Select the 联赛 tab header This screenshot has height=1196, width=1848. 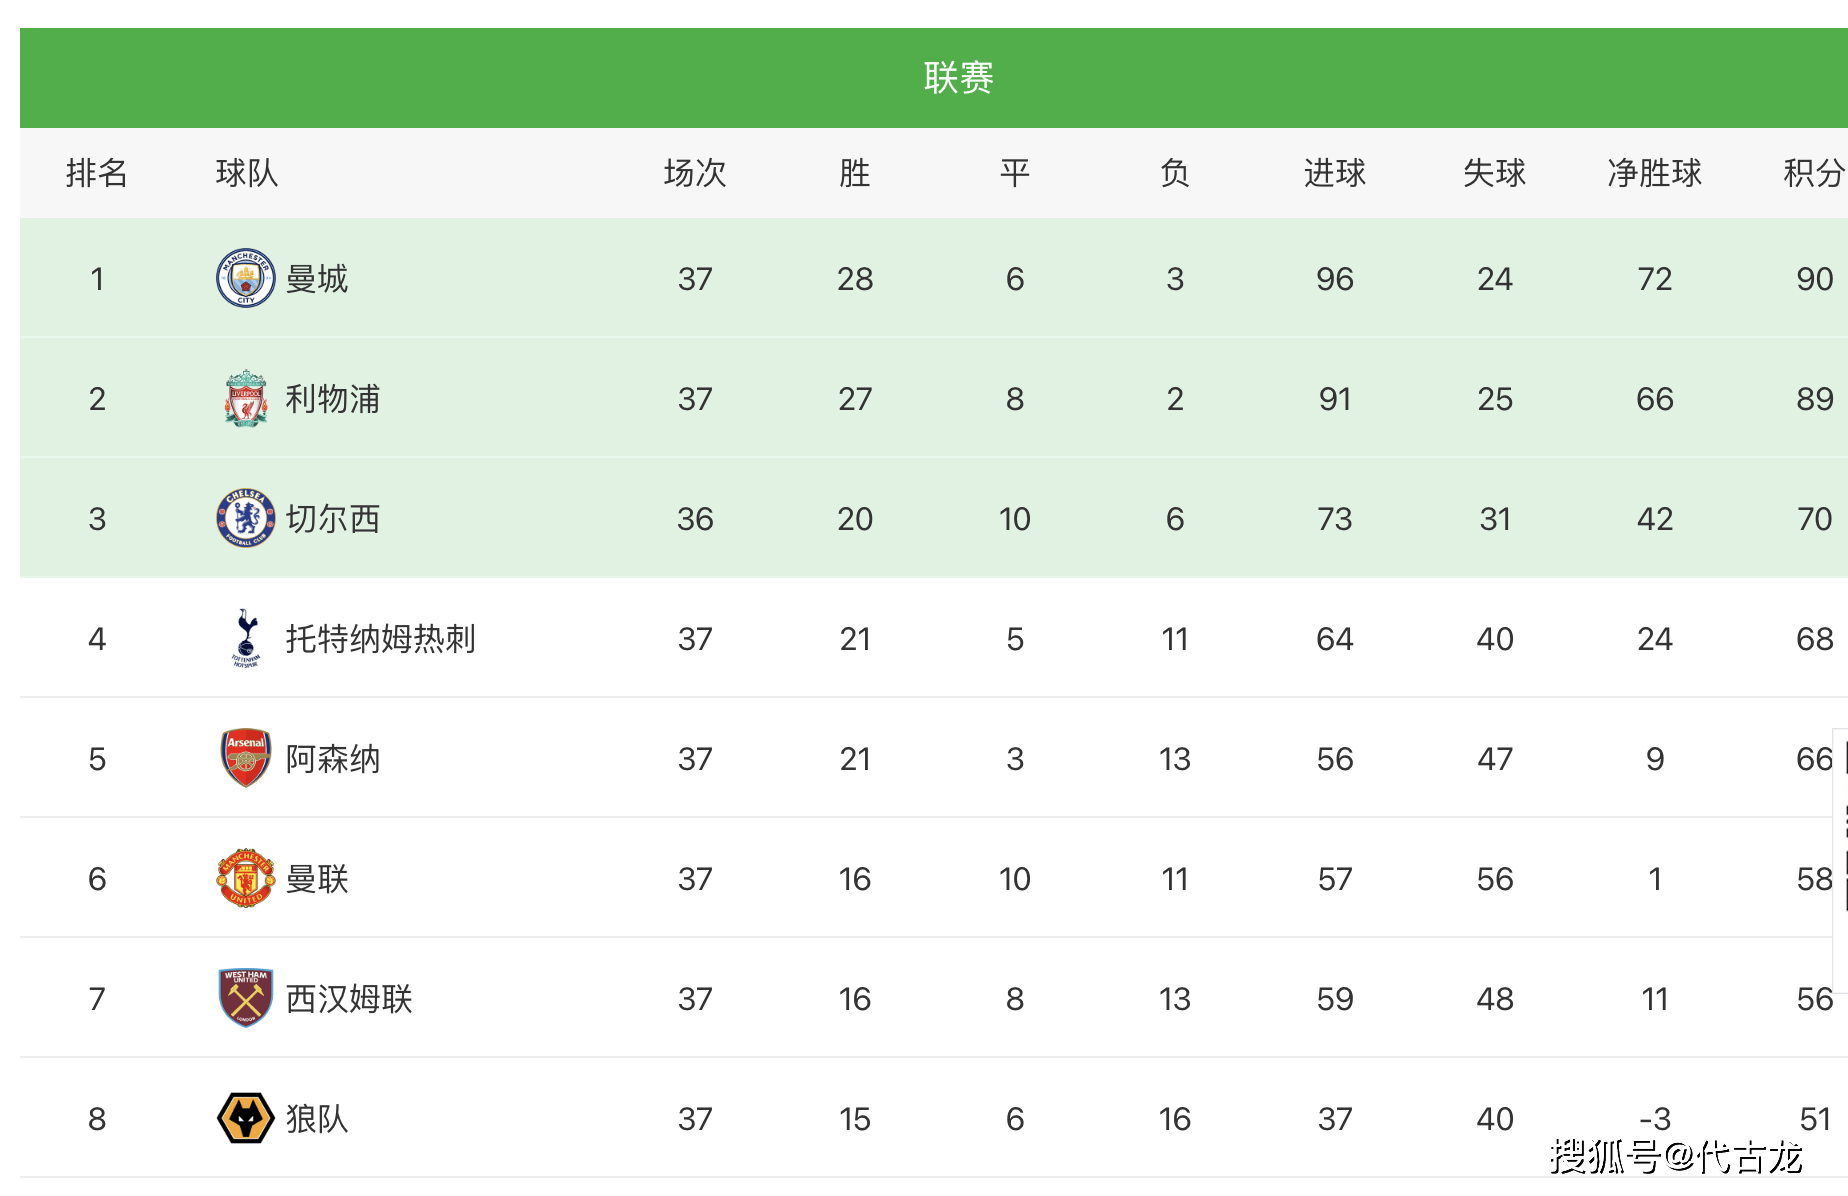958,78
